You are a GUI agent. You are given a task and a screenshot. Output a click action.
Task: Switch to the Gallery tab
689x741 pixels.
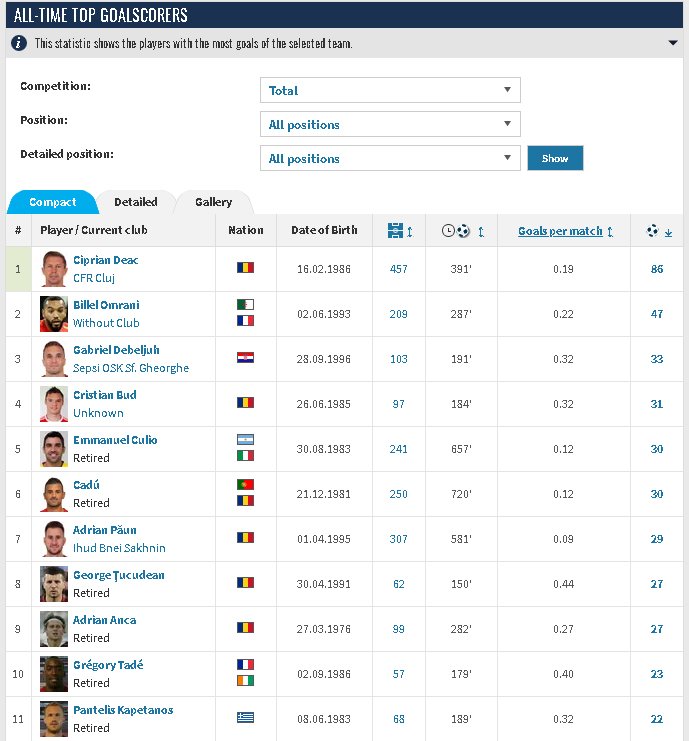214,202
